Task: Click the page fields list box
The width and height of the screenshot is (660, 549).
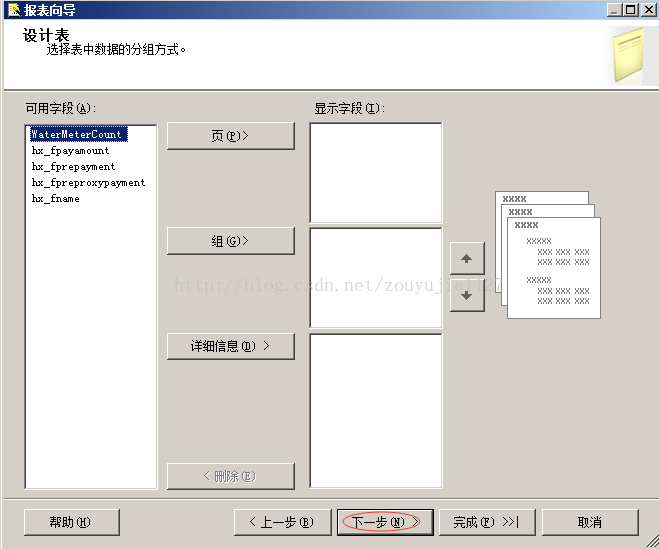Action: click(x=376, y=173)
